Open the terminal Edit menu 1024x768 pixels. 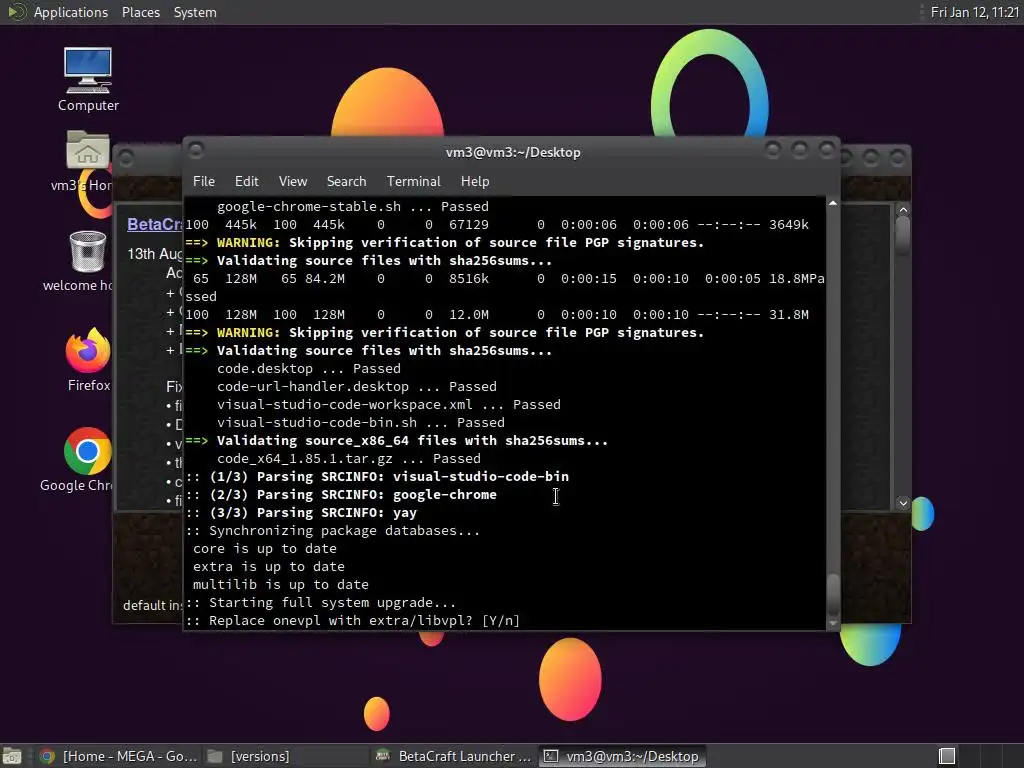pyautogui.click(x=246, y=182)
